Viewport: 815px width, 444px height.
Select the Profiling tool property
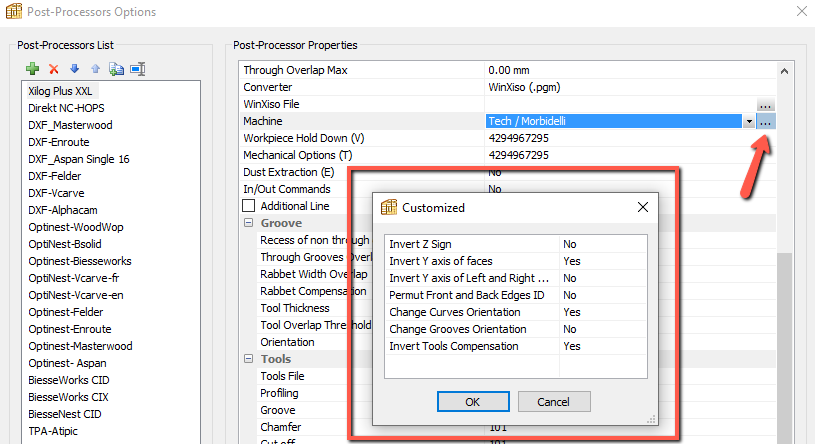279,393
